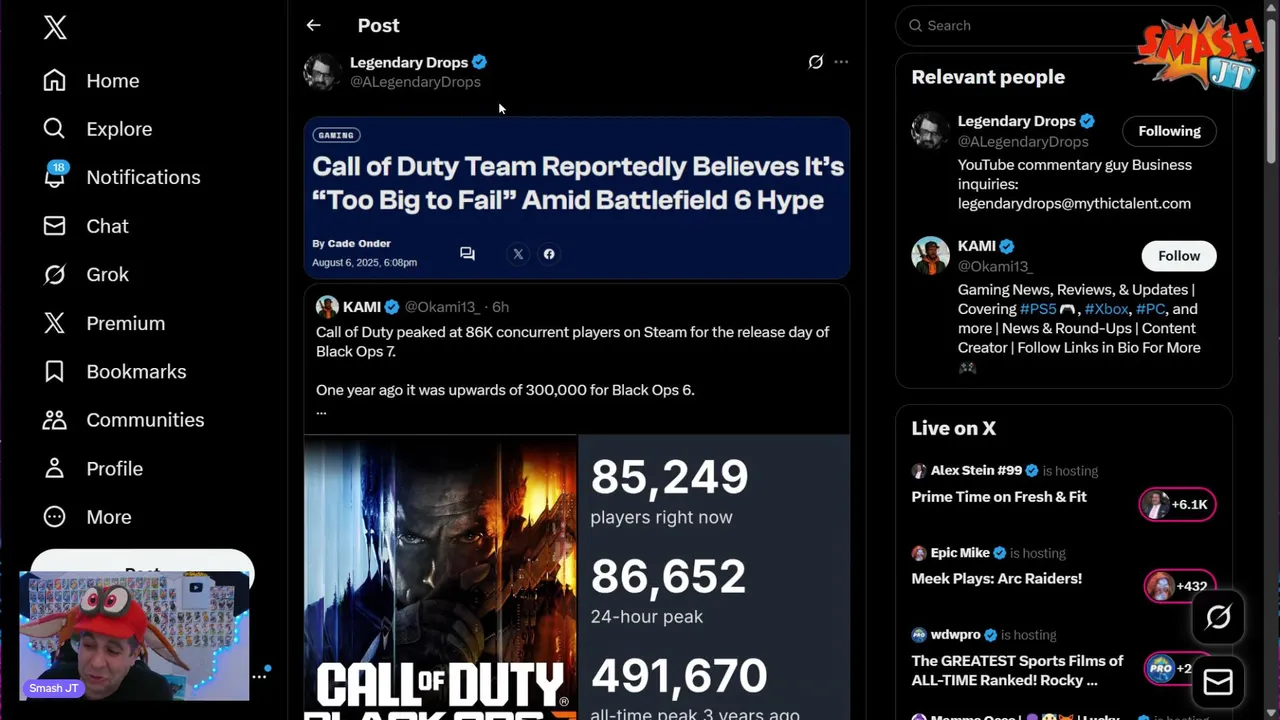Click KAMI avatar in quoted post
1280x720 pixels.
(x=327, y=307)
